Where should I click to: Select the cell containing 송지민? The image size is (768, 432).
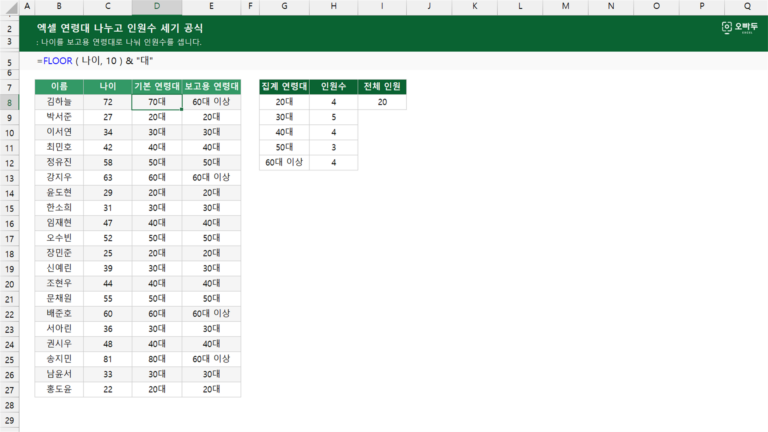59,359
